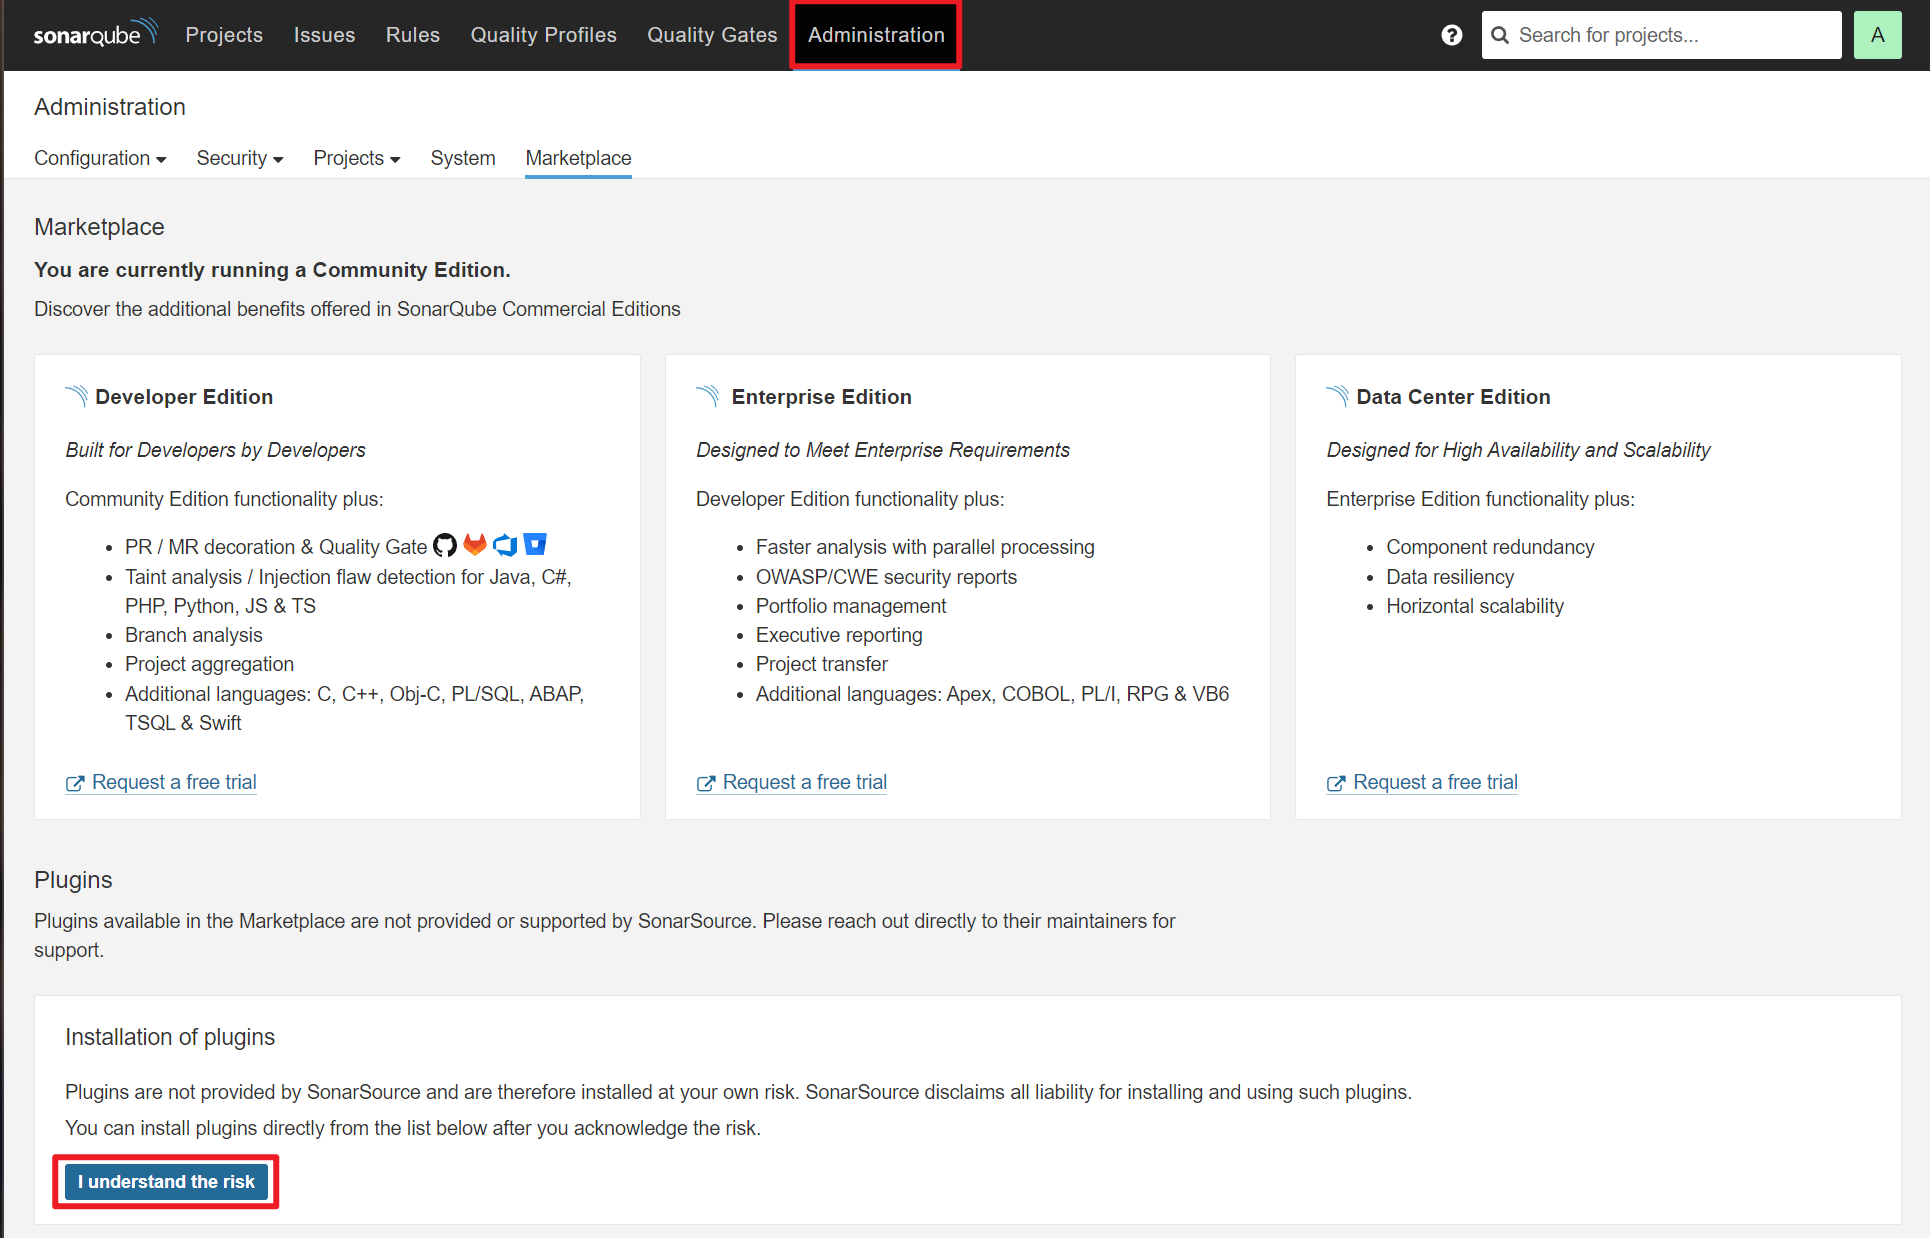Select the Marketplace tab
The width and height of the screenshot is (1930, 1238).
pos(578,158)
